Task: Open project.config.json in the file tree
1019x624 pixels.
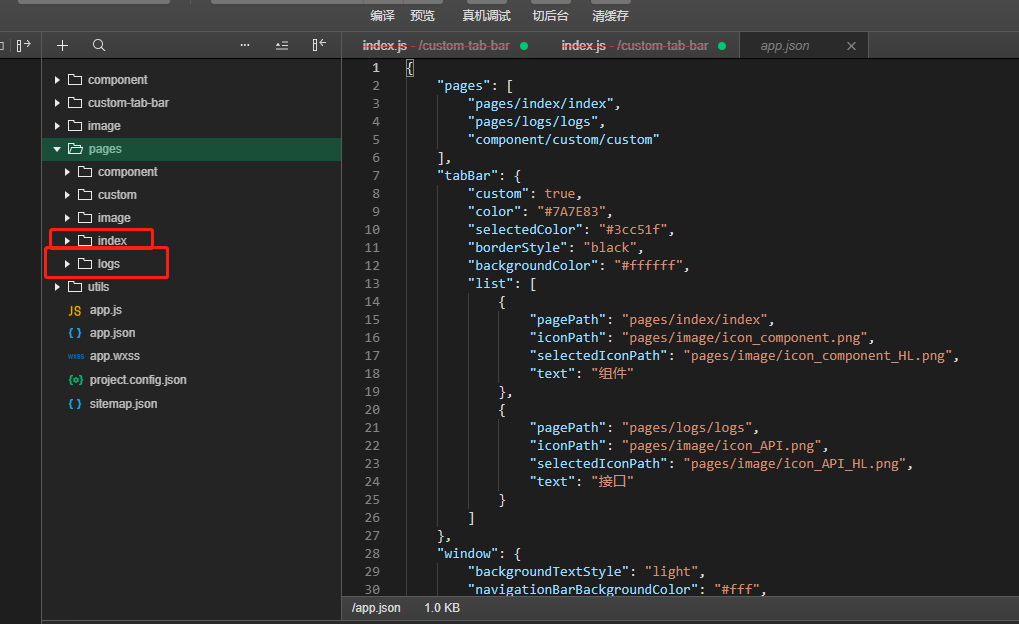Action: point(138,380)
